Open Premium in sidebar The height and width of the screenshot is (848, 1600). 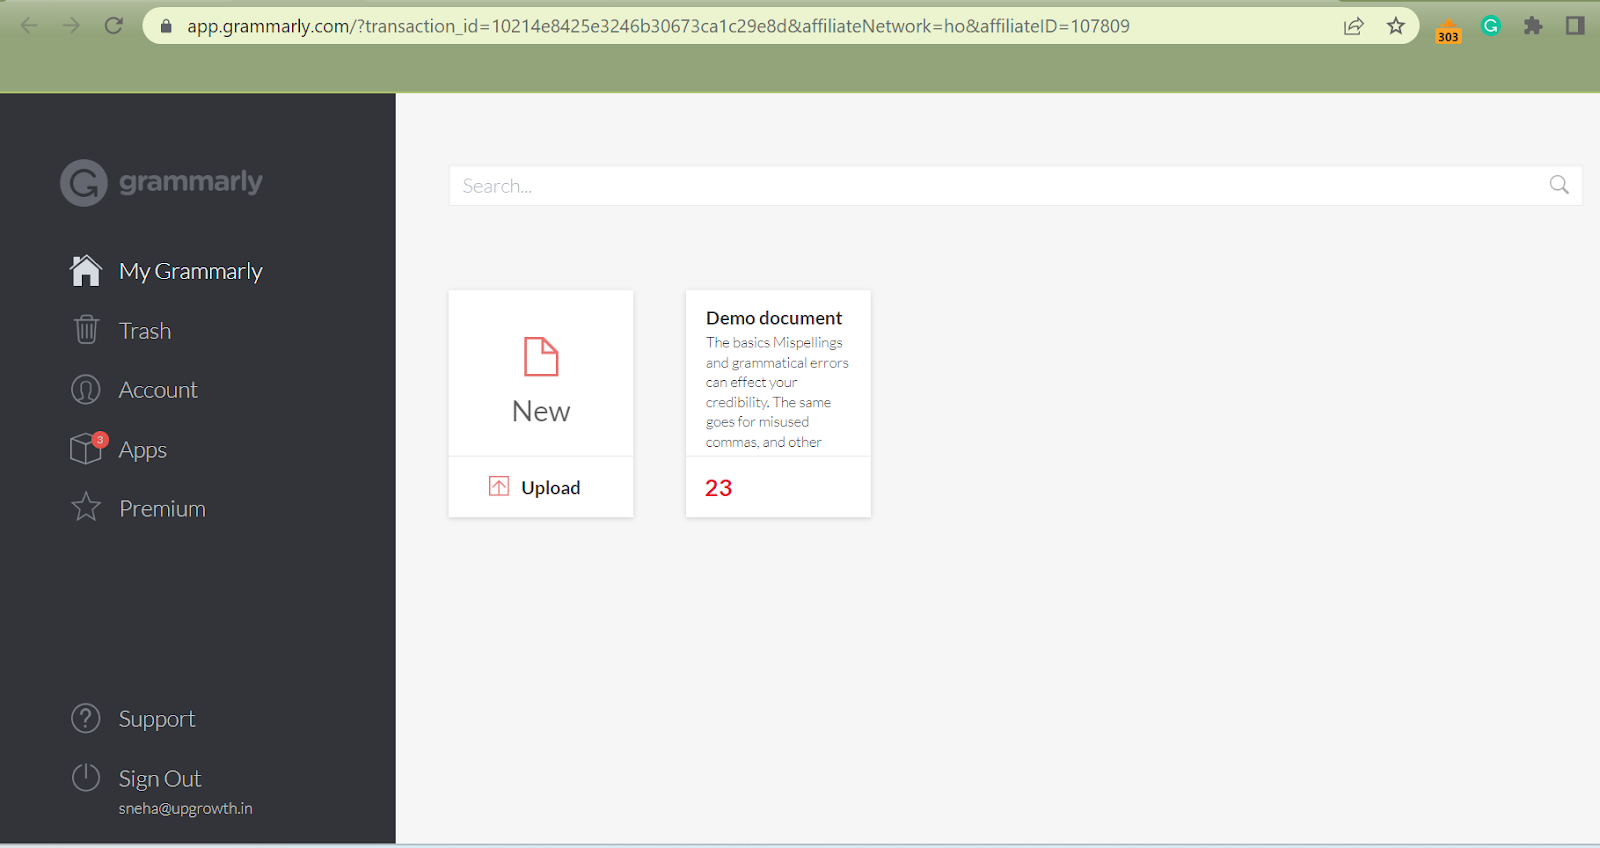[162, 508]
